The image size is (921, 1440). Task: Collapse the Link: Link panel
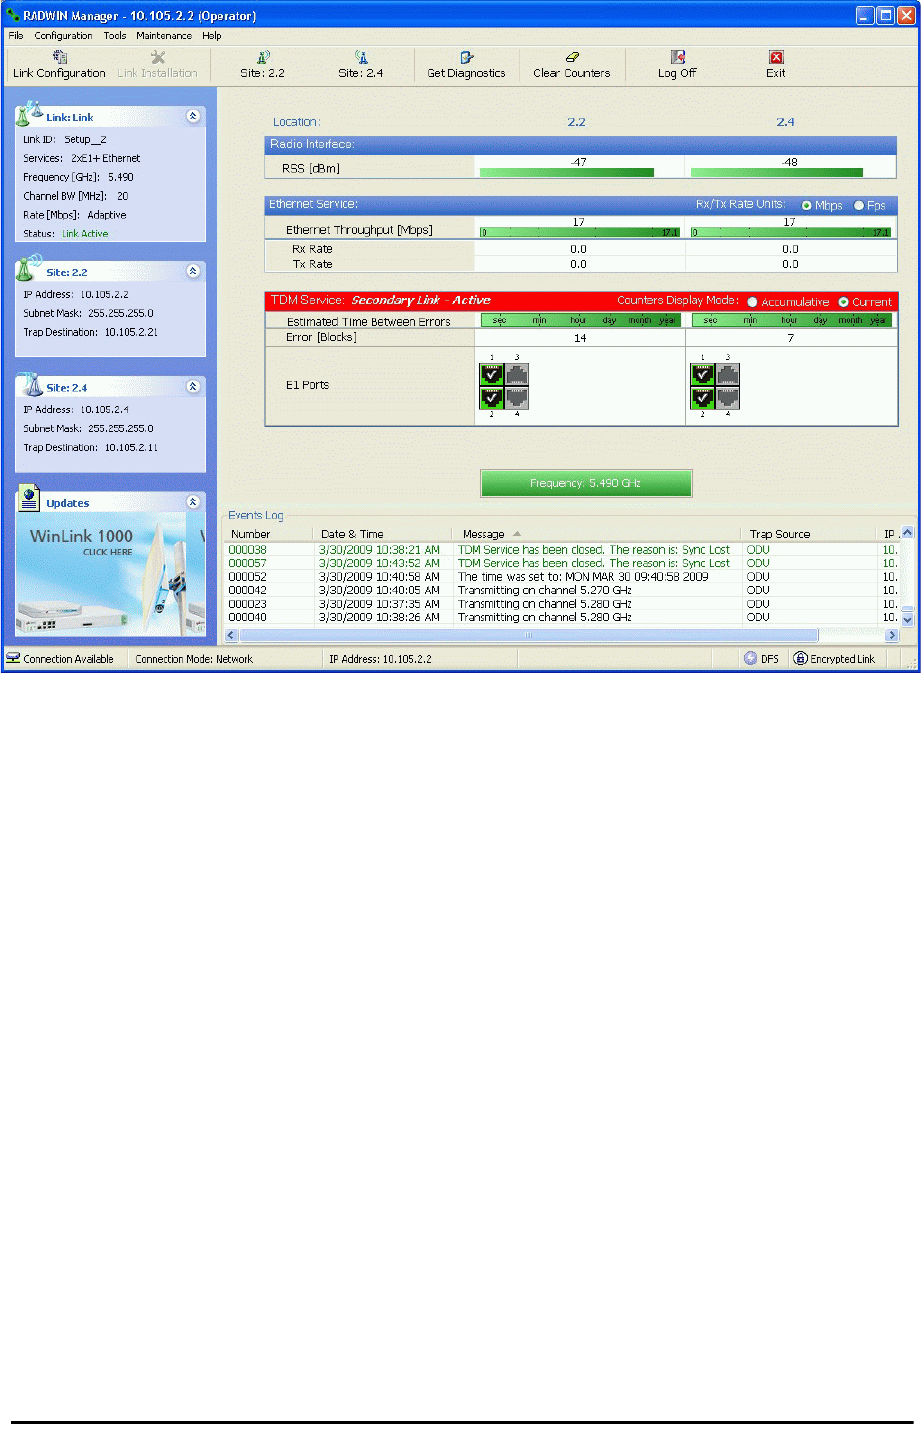coord(193,116)
